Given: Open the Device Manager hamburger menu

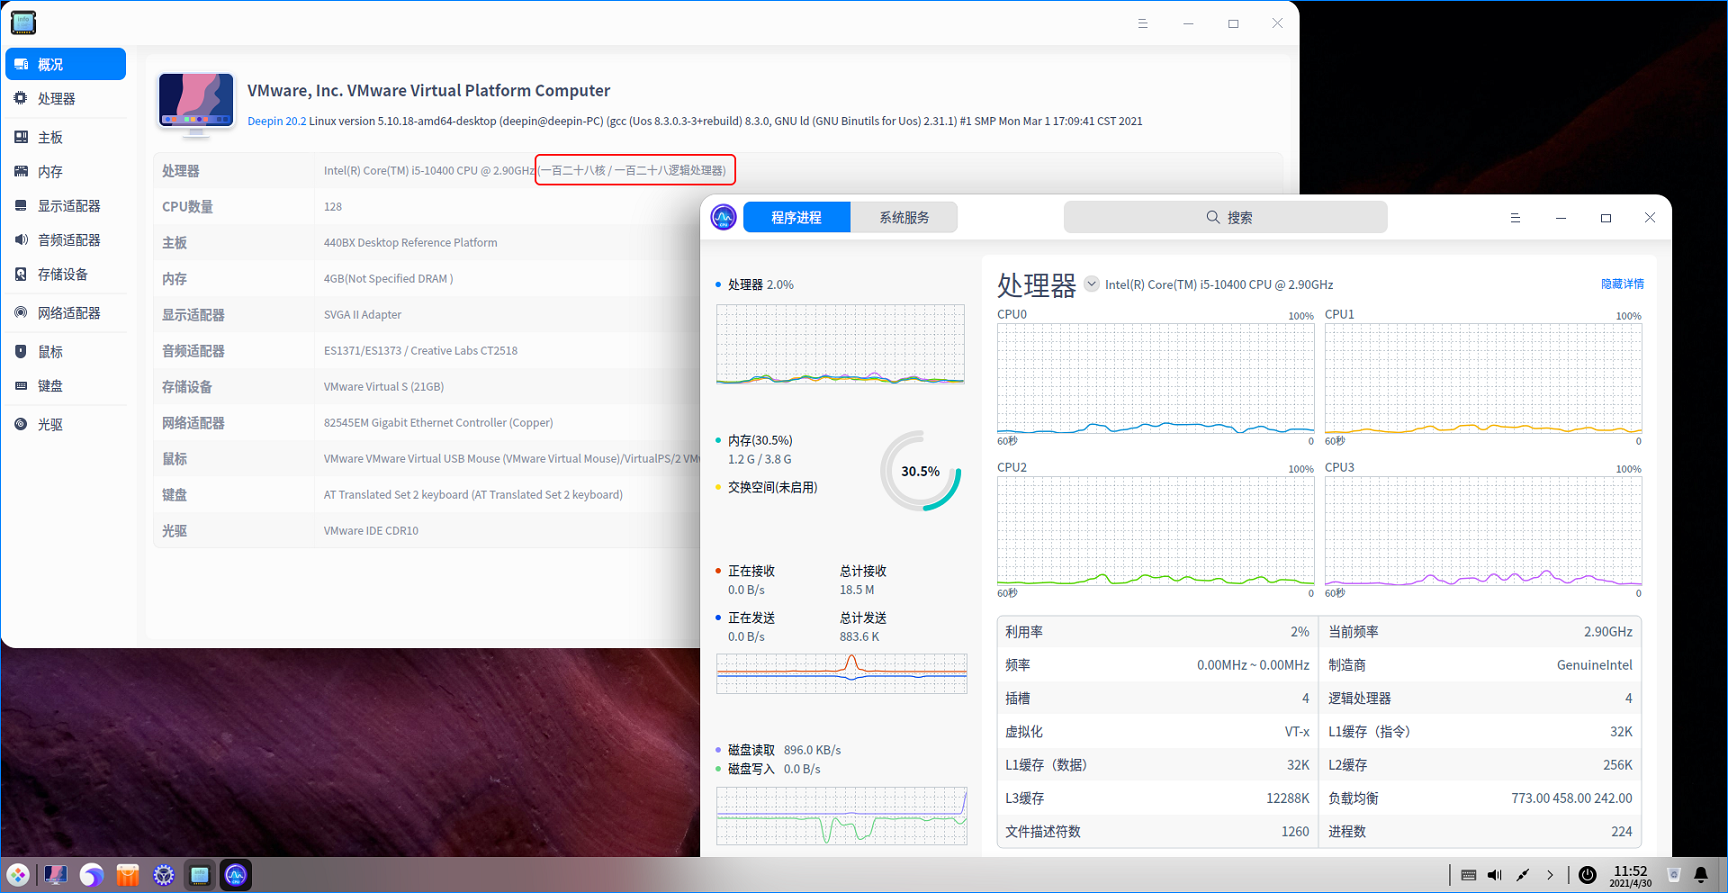Looking at the screenshot, I should click(x=1143, y=23).
